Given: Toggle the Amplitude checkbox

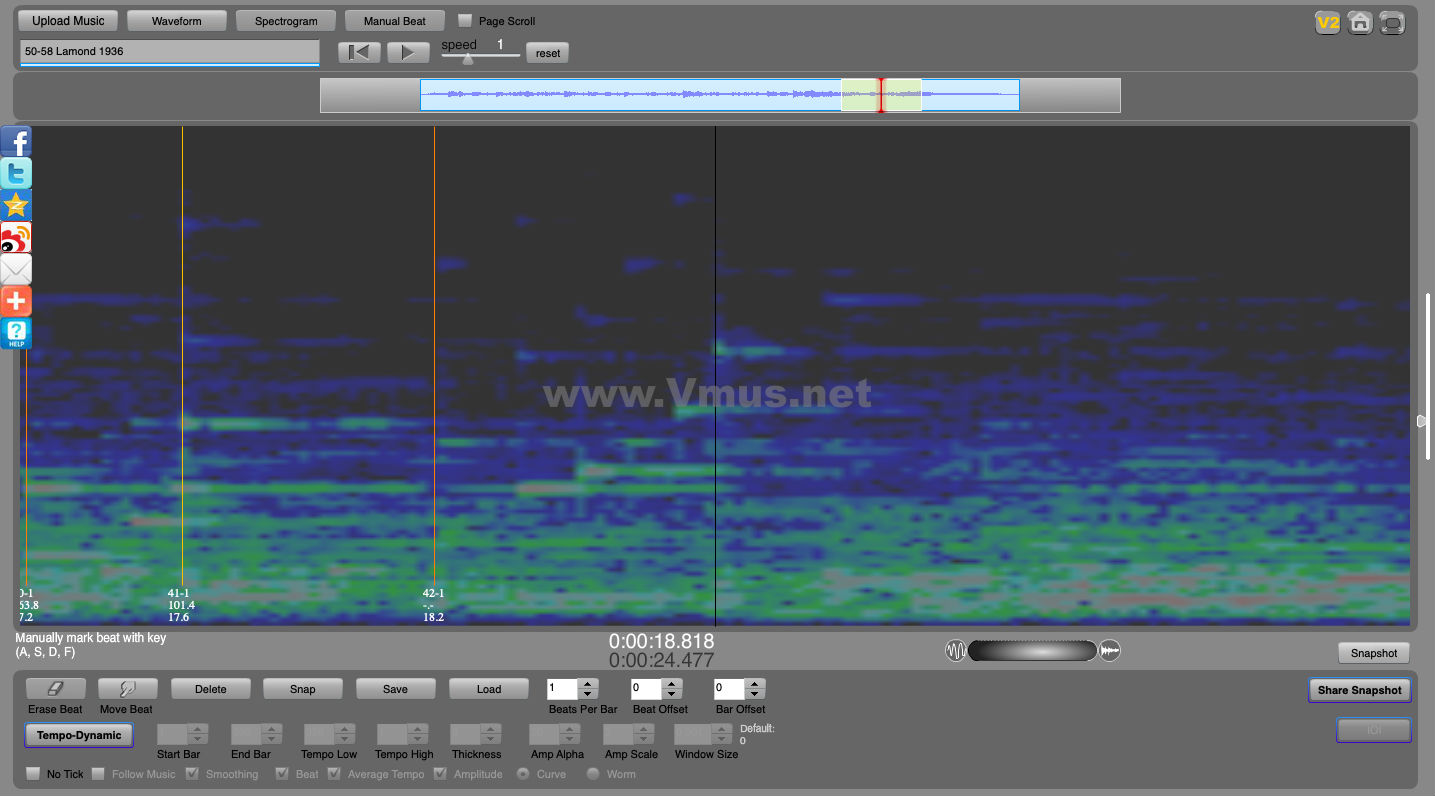Looking at the screenshot, I should (x=440, y=774).
